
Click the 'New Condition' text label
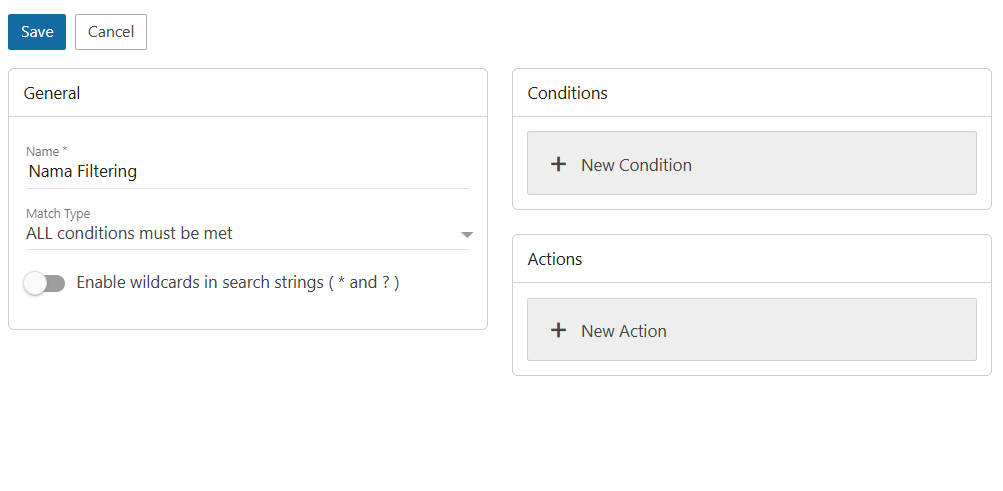point(636,165)
